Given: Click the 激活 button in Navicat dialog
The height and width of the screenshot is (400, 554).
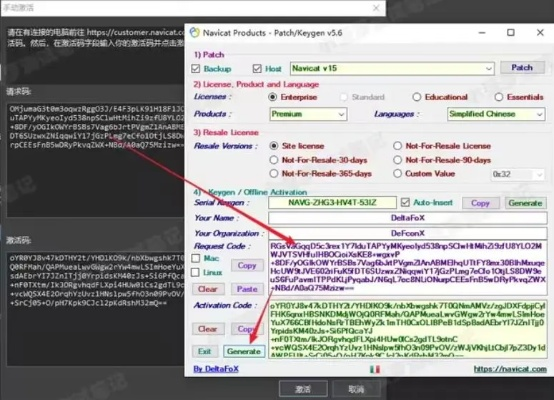Looking at the screenshot, I should click(303, 389).
